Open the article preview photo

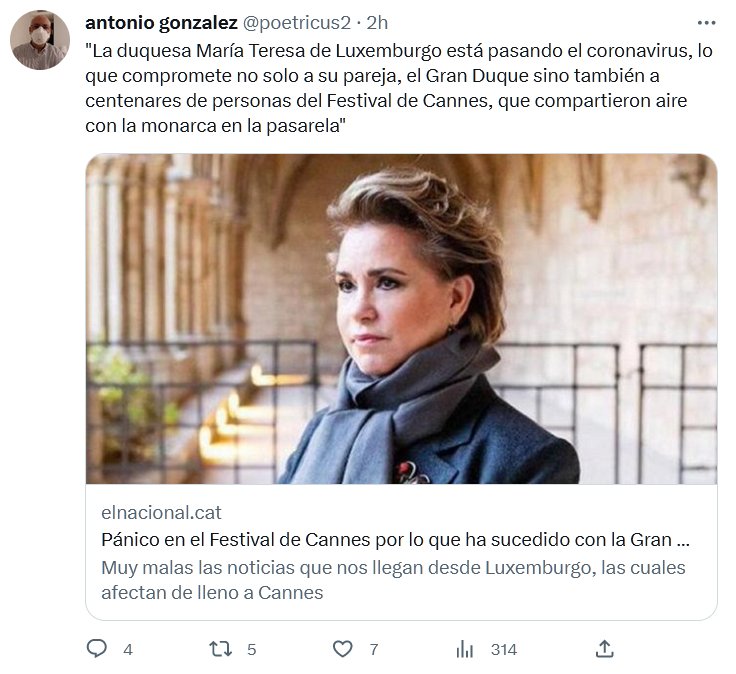[x=401, y=318]
